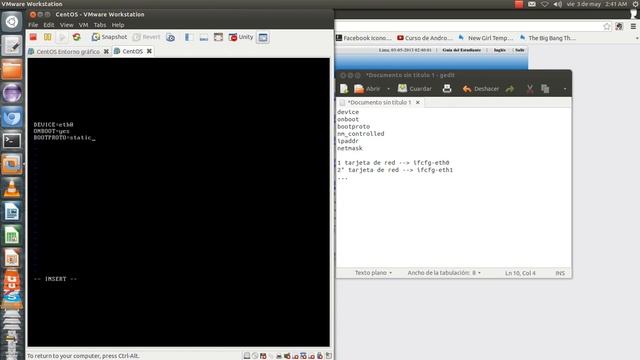Suspend the virtual machine with pause icon

(48, 37)
